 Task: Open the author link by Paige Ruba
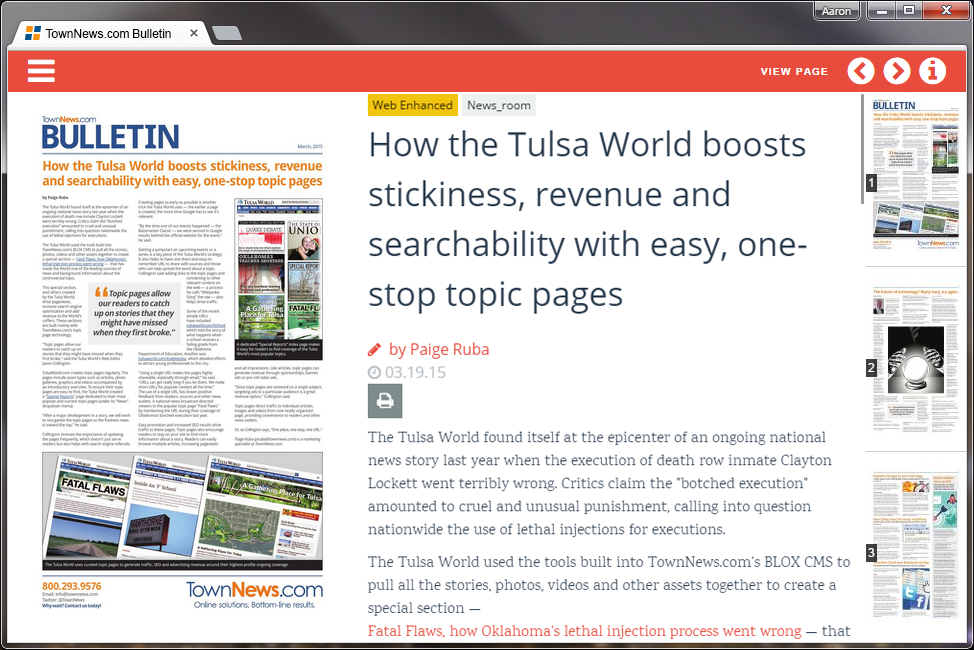click(x=439, y=349)
